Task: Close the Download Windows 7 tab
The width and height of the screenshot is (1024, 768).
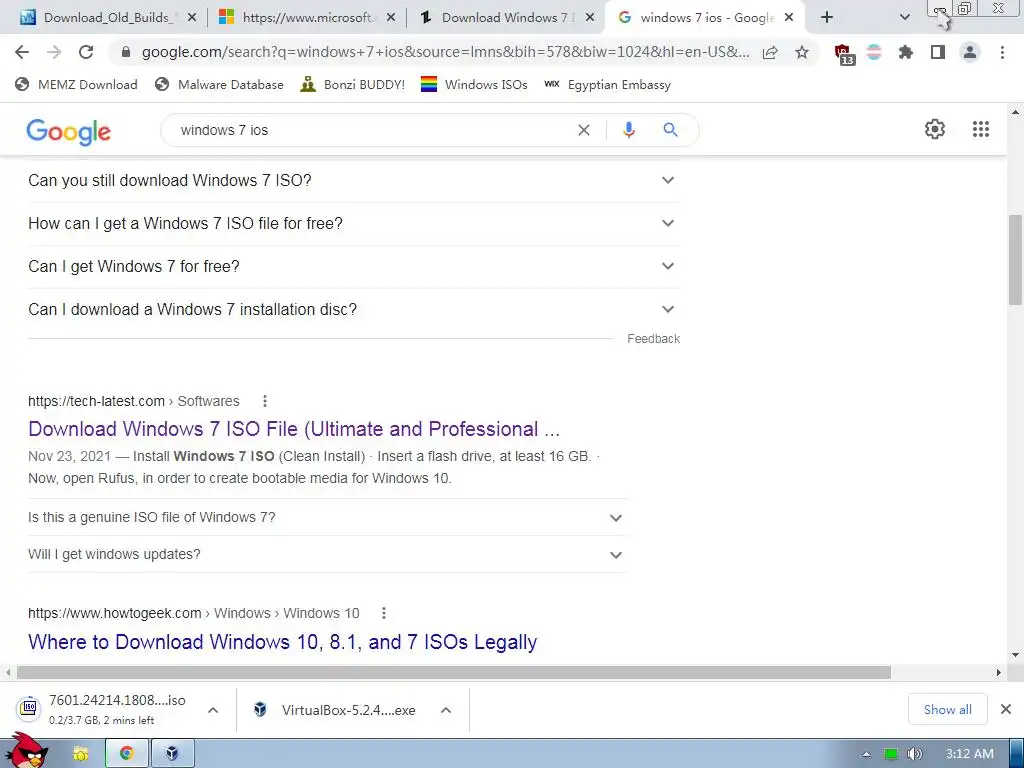Action: (x=590, y=18)
